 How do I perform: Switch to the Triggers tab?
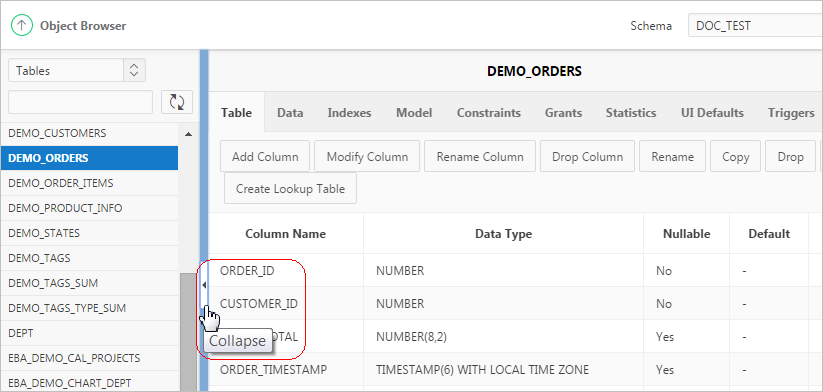[x=791, y=113]
